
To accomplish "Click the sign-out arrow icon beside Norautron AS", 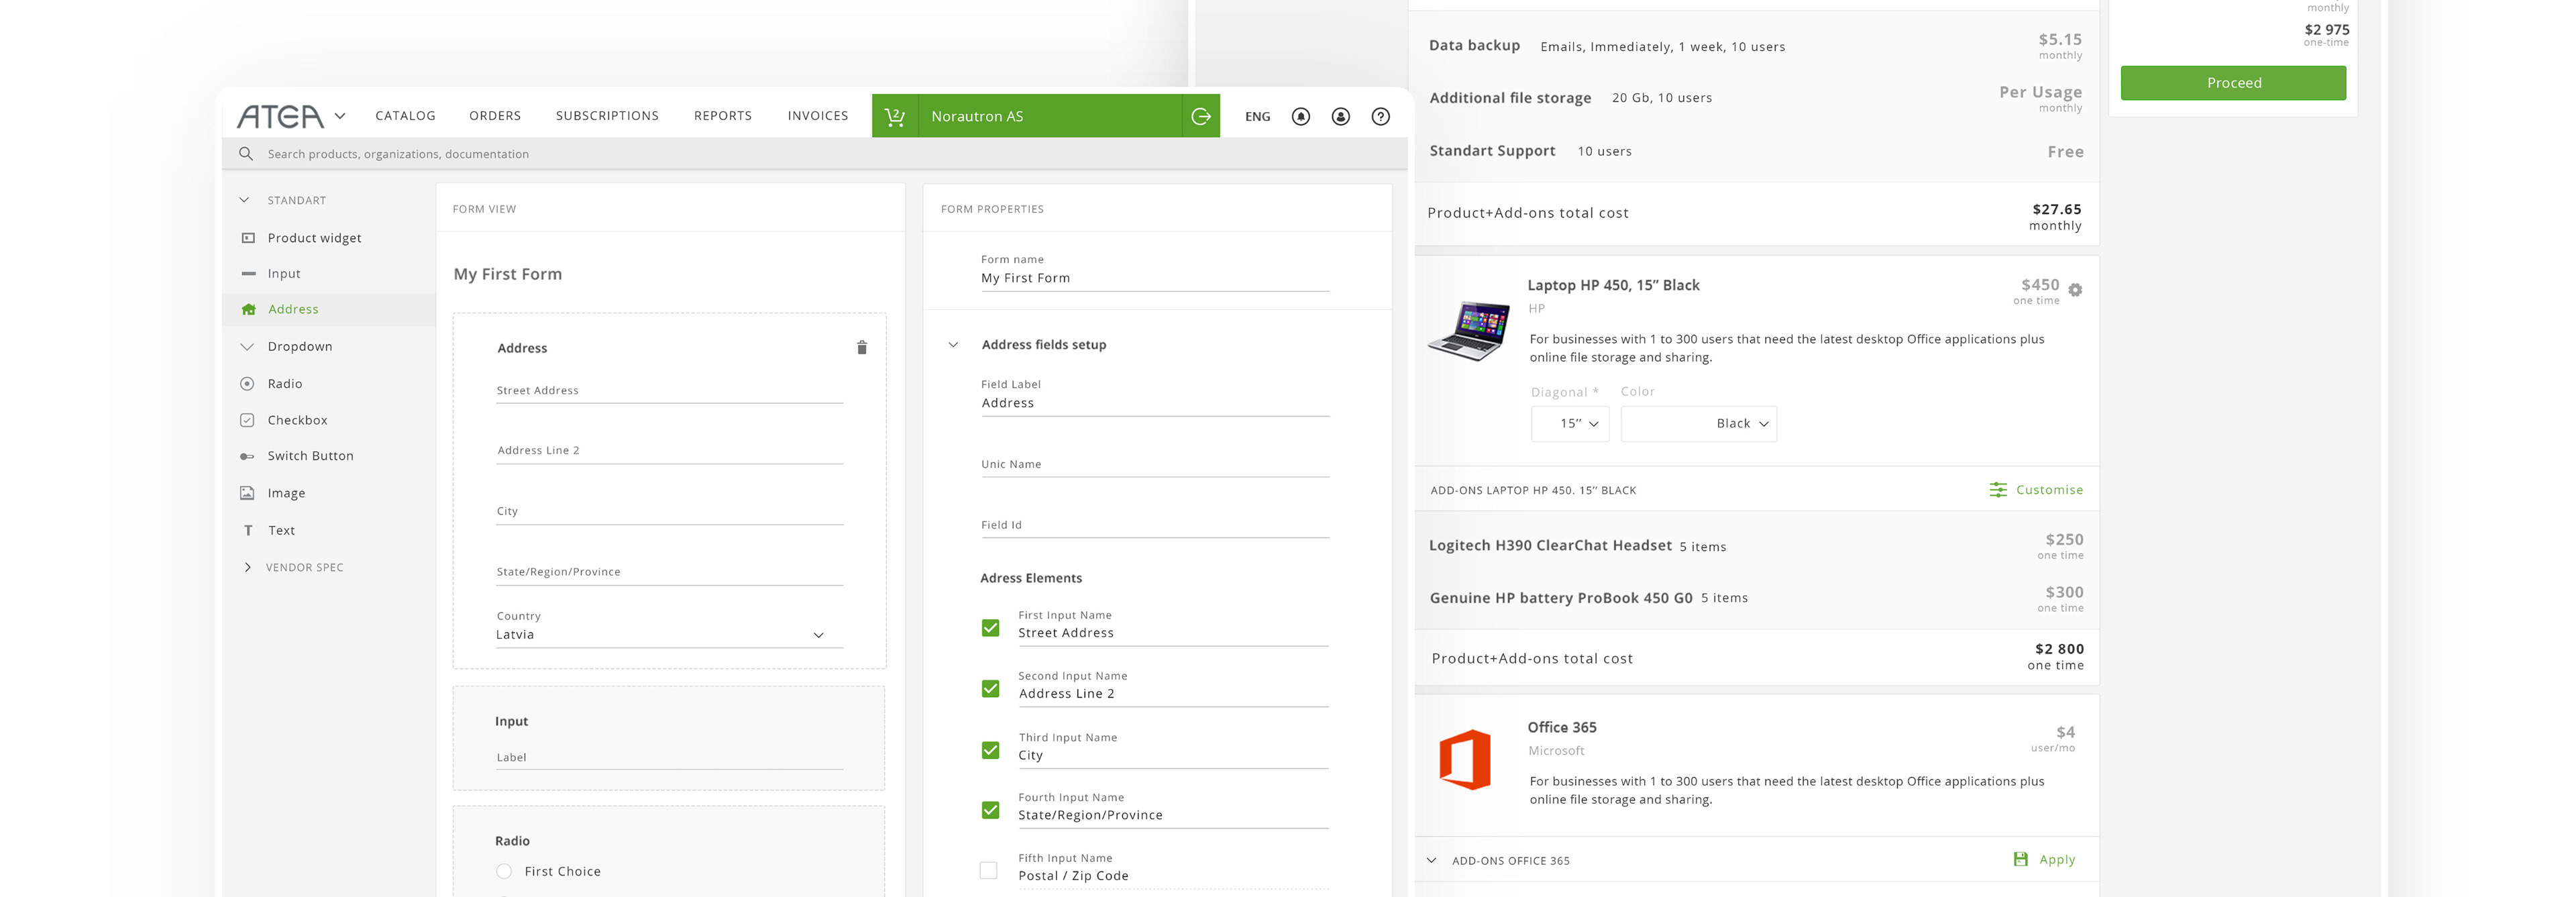I will 1201,117.
